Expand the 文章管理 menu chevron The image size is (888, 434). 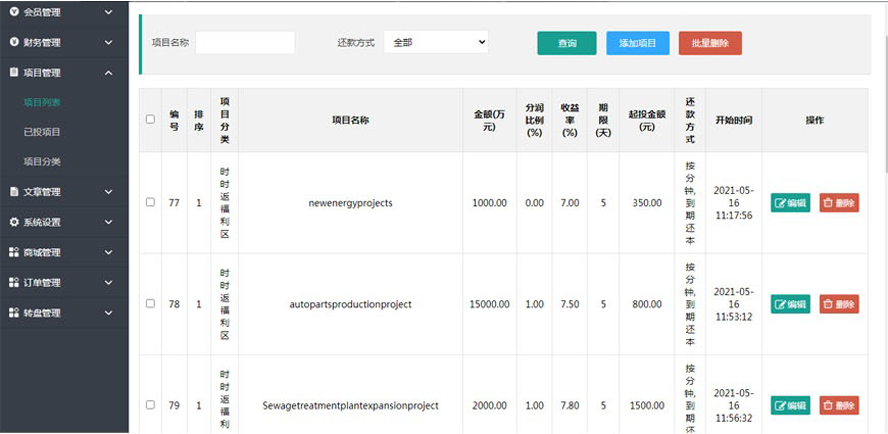[x=109, y=192]
